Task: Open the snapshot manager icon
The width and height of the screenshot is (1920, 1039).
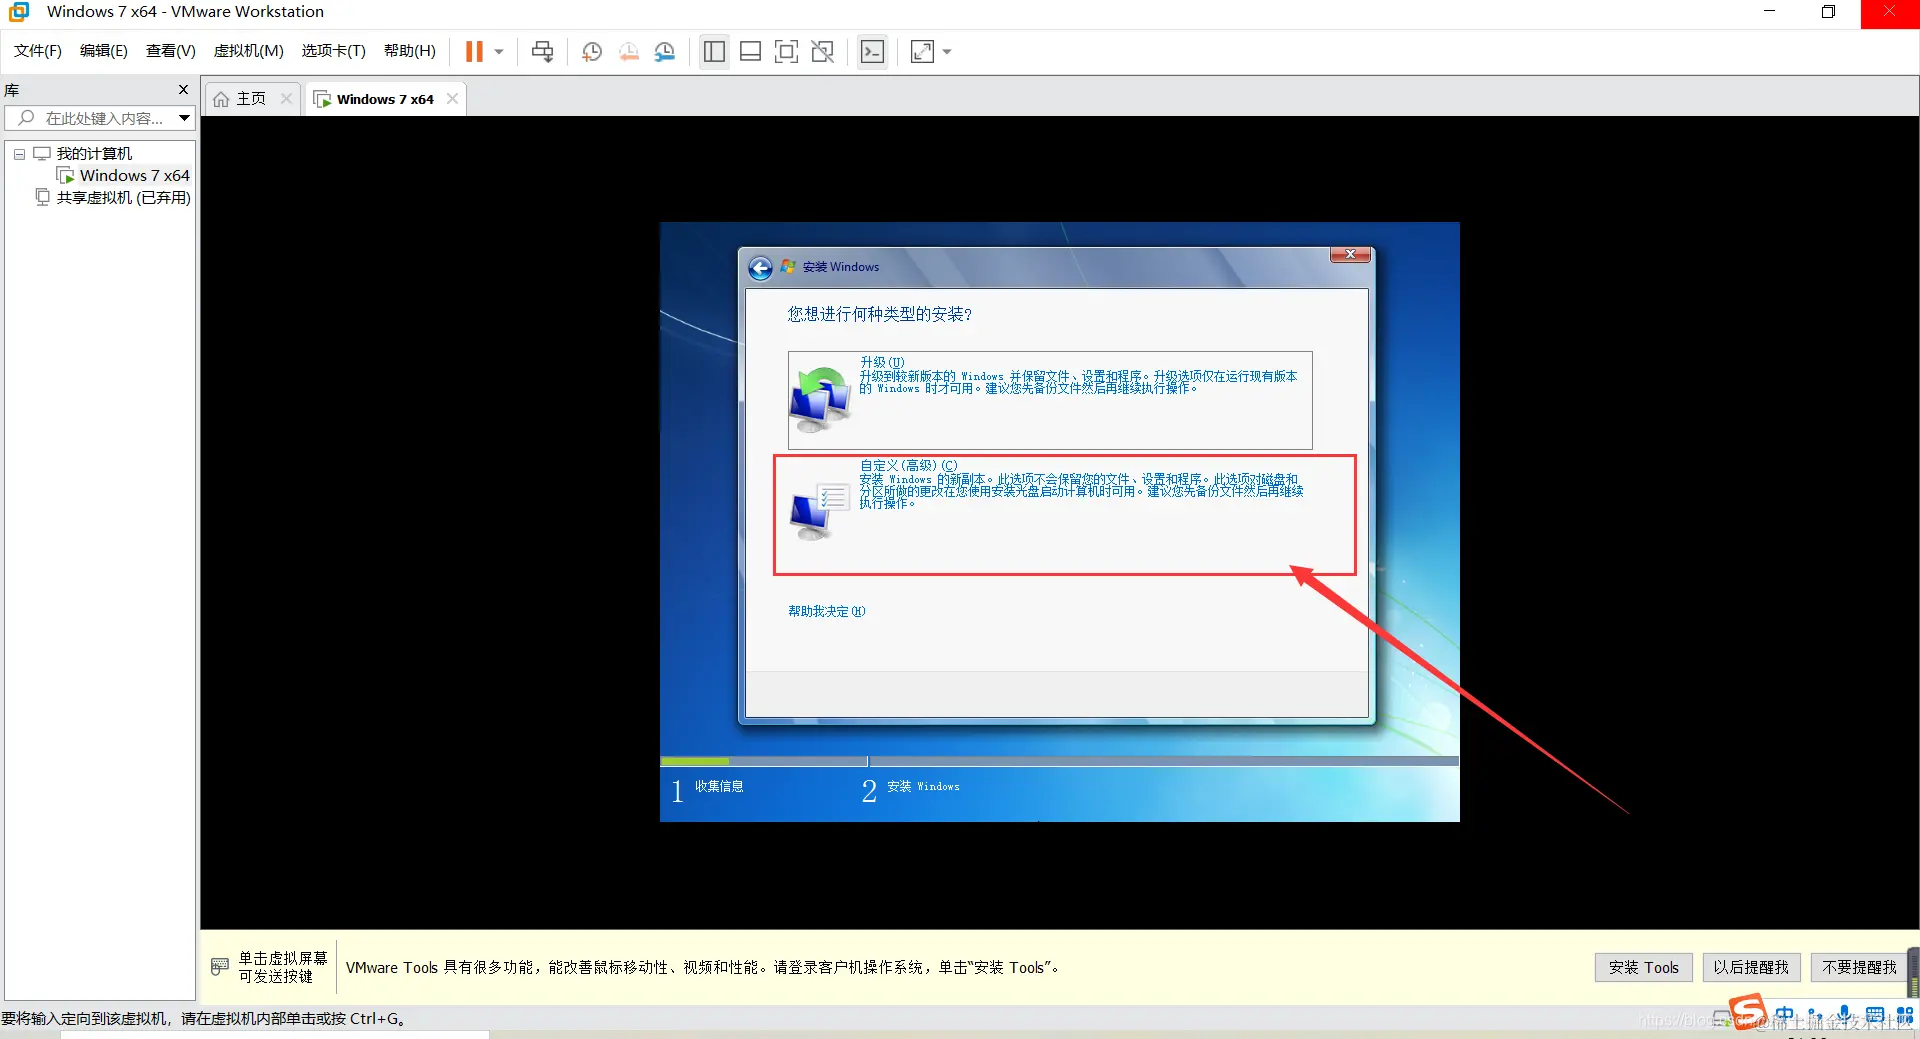Action: (665, 51)
